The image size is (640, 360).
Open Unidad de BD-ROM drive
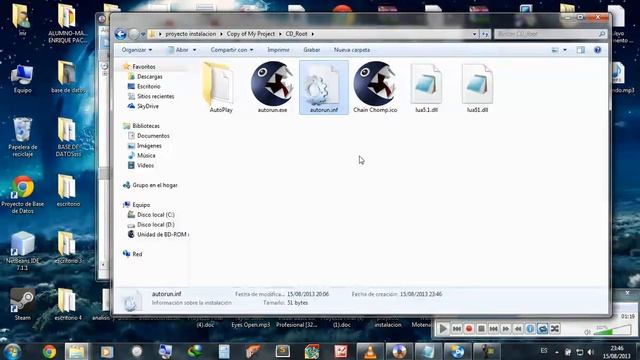[162, 235]
